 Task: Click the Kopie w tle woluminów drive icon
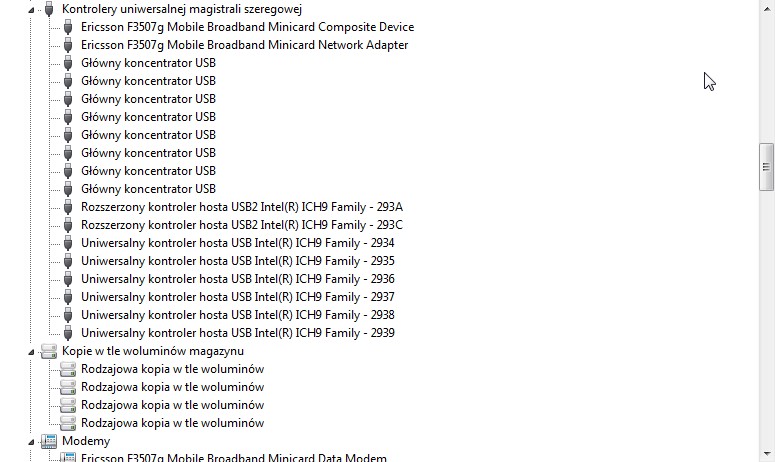coord(49,351)
